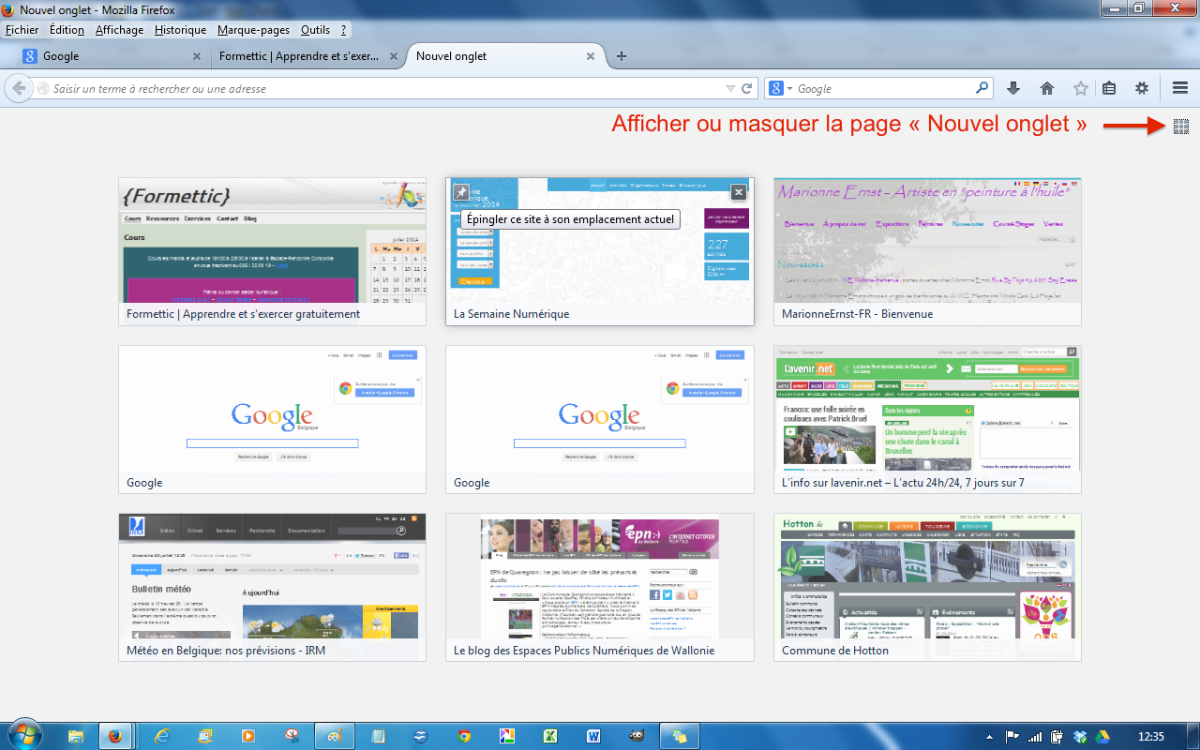
Task: Launch Windows Media Player from taskbar
Action: point(249,736)
